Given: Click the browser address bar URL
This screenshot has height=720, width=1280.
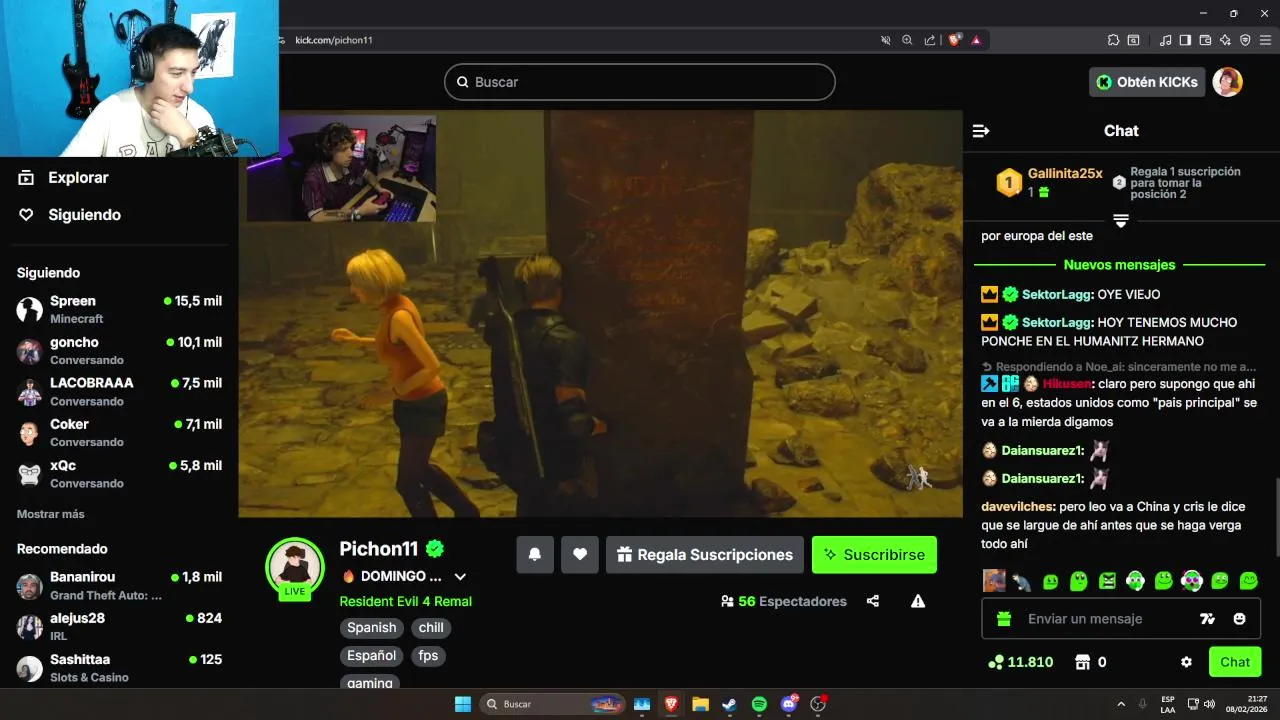Looking at the screenshot, I should 334,40.
